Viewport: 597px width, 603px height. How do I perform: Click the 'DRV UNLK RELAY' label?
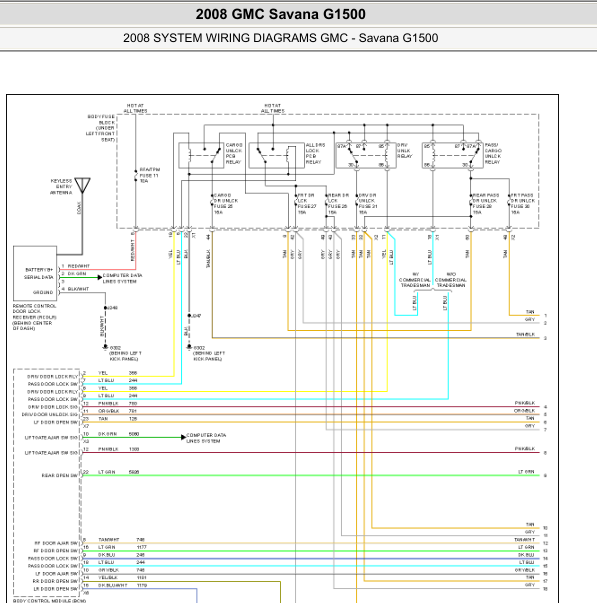click(404, 151)
